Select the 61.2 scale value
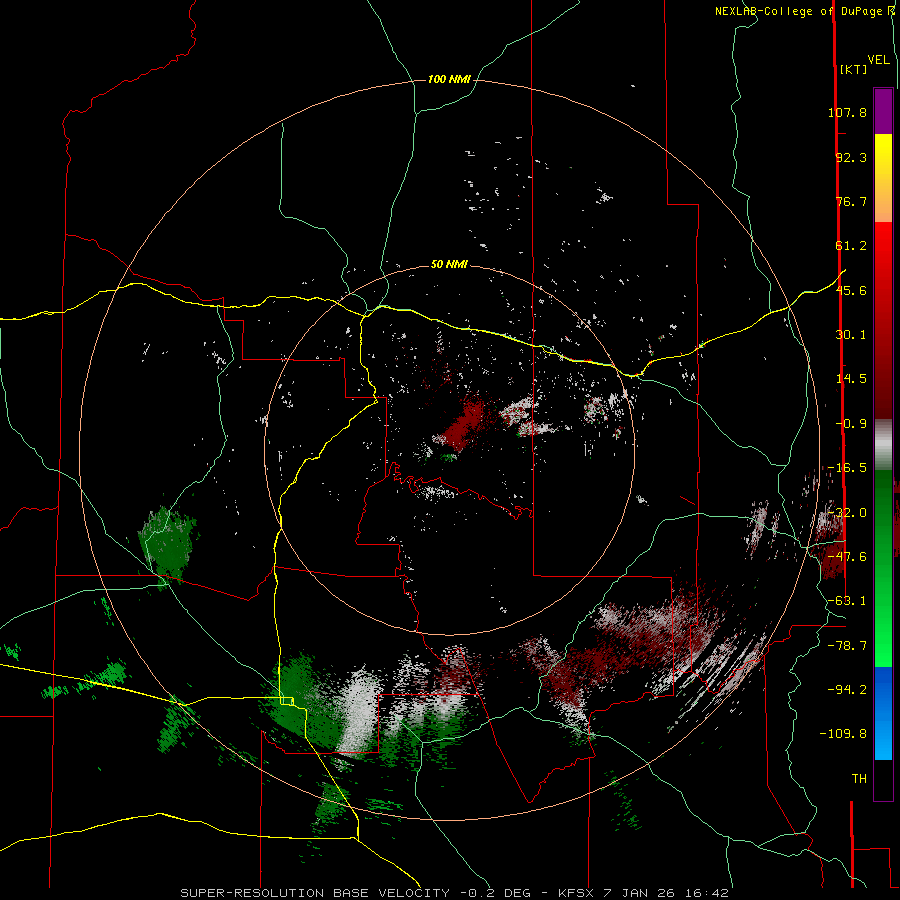The height and width of the screenshot is (900, 900). pos(851,246)
